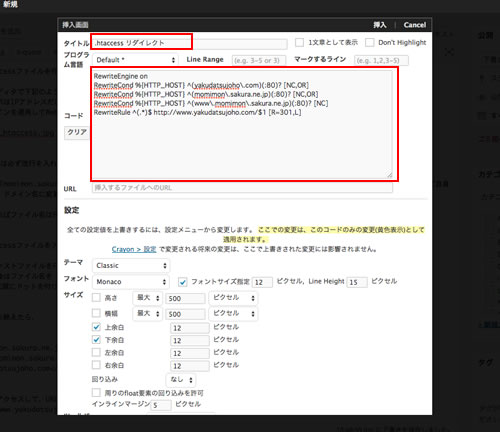Click the 下余白 value field
Image resolution: width=500 pixels, height=432 pixels.
[190, 341]
